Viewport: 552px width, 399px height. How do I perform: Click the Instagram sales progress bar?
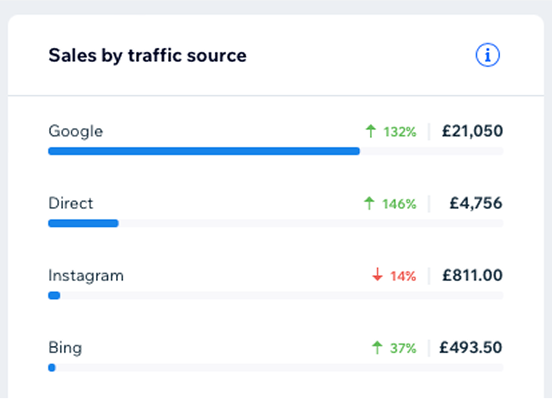click(276, 295)
